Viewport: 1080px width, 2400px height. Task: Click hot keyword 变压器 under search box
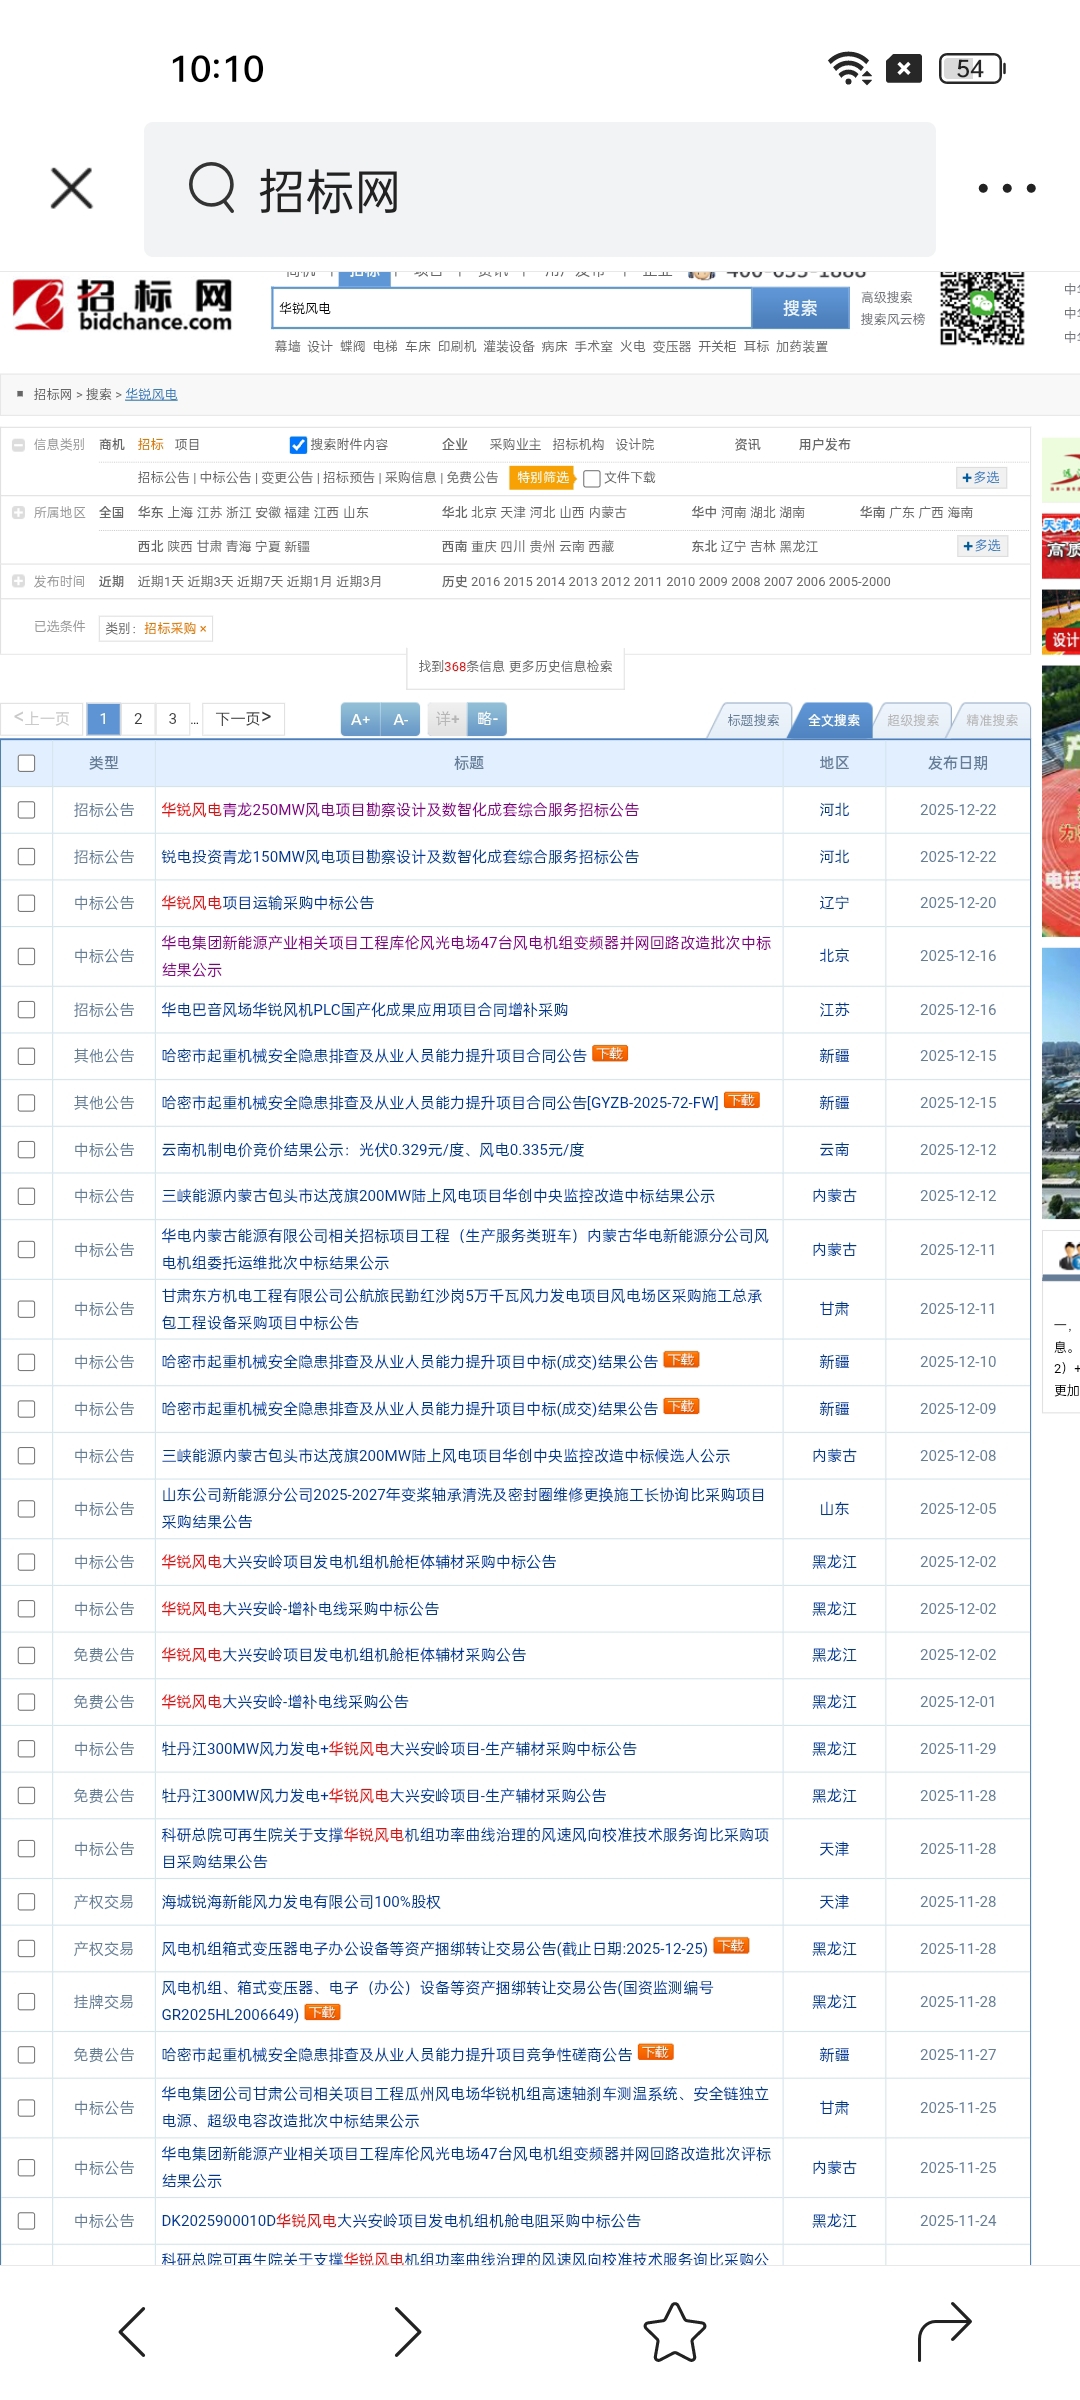[672, 347]
